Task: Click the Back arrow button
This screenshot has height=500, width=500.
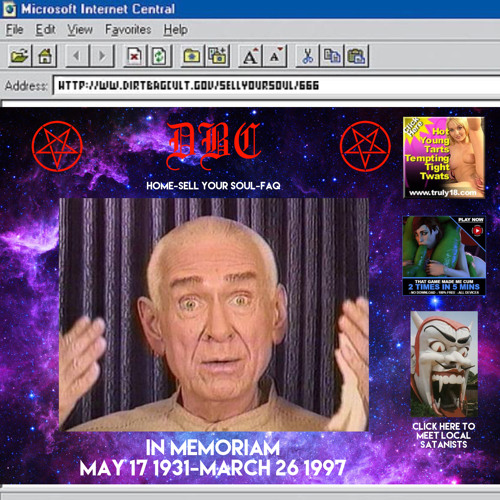Action: click(77, 56)
